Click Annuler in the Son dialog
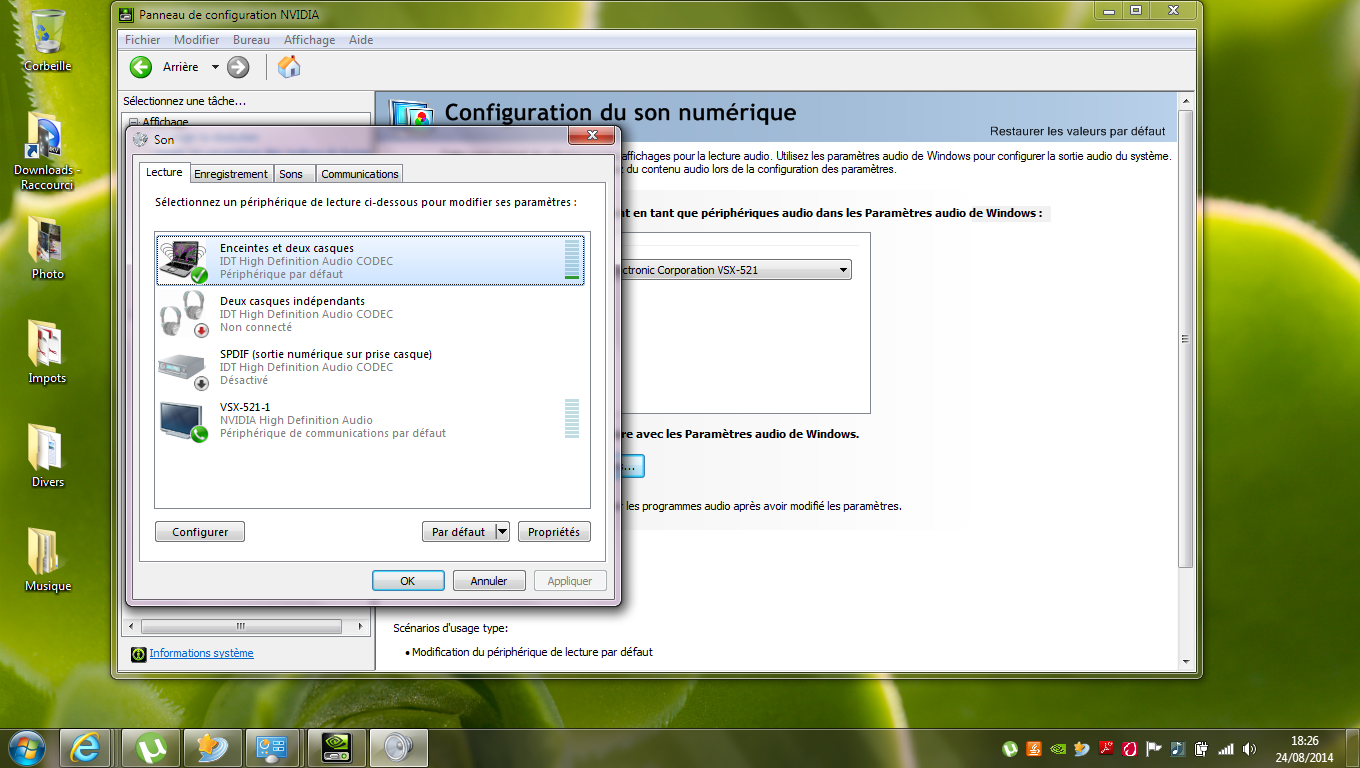 (489, 581)
